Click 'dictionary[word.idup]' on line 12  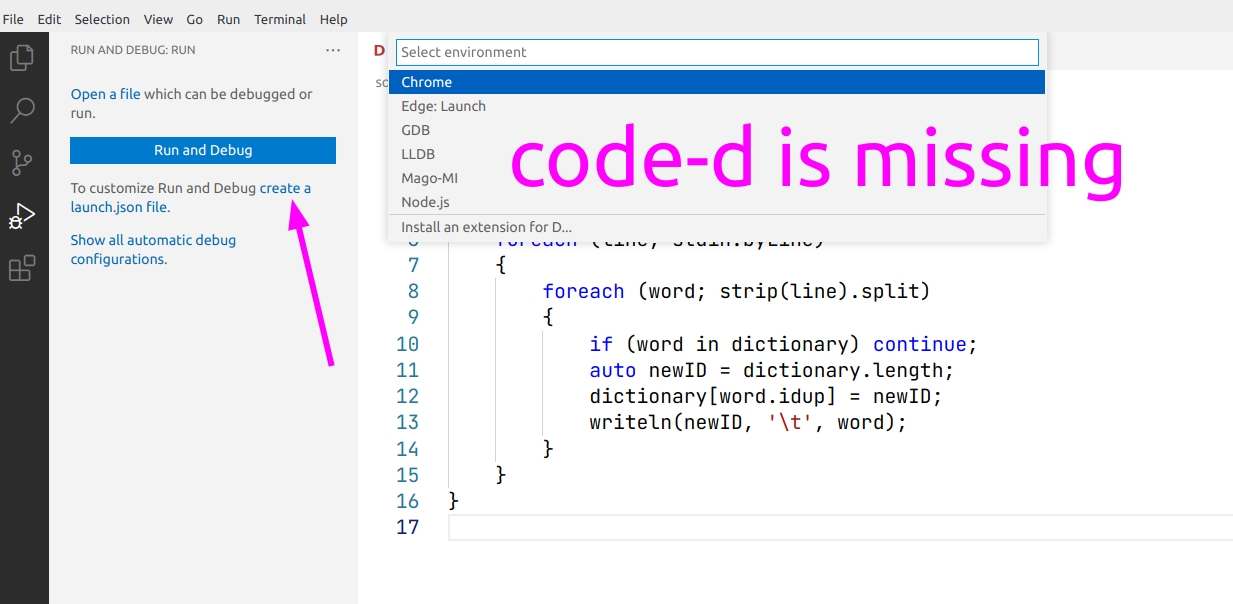[x=713, y=396]
